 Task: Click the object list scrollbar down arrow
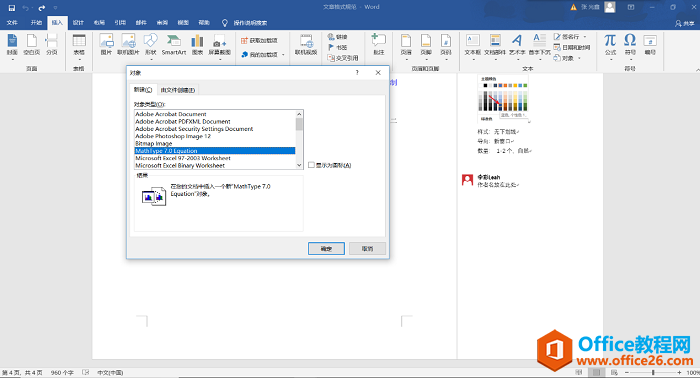(299, 165)
